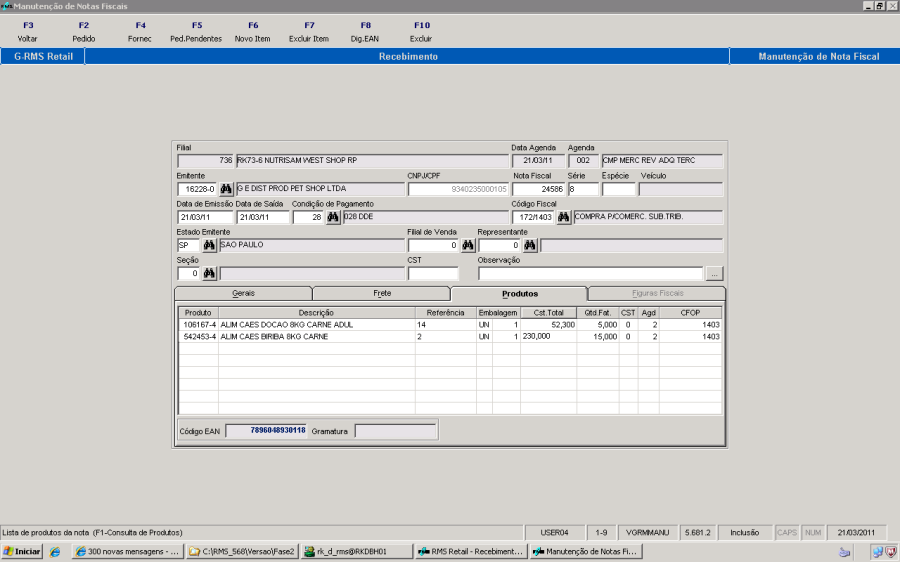
Task: Open Representante lookup binoculars
Action: pos(530,245)
